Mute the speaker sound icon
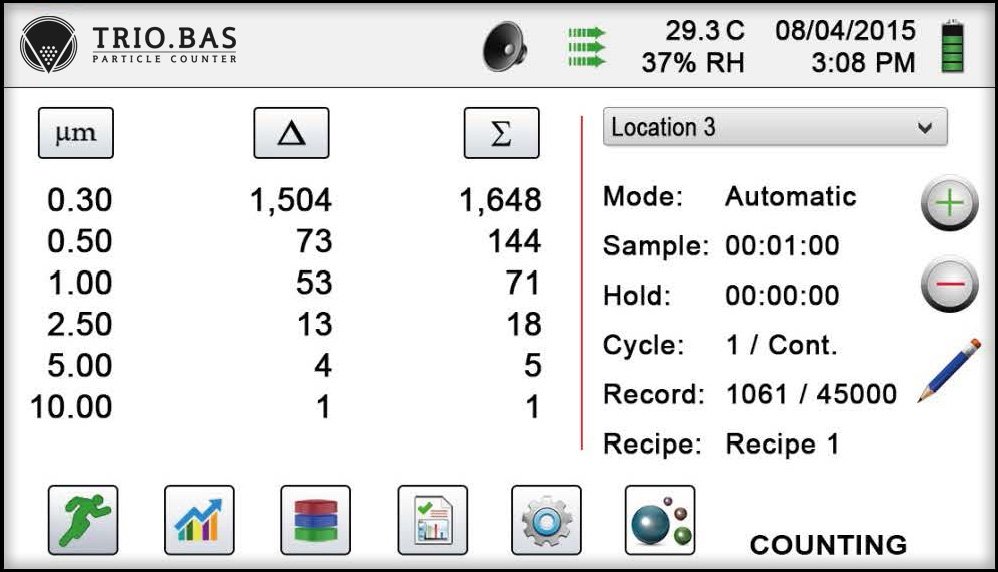The image size is (998, 572). [505, 48]
